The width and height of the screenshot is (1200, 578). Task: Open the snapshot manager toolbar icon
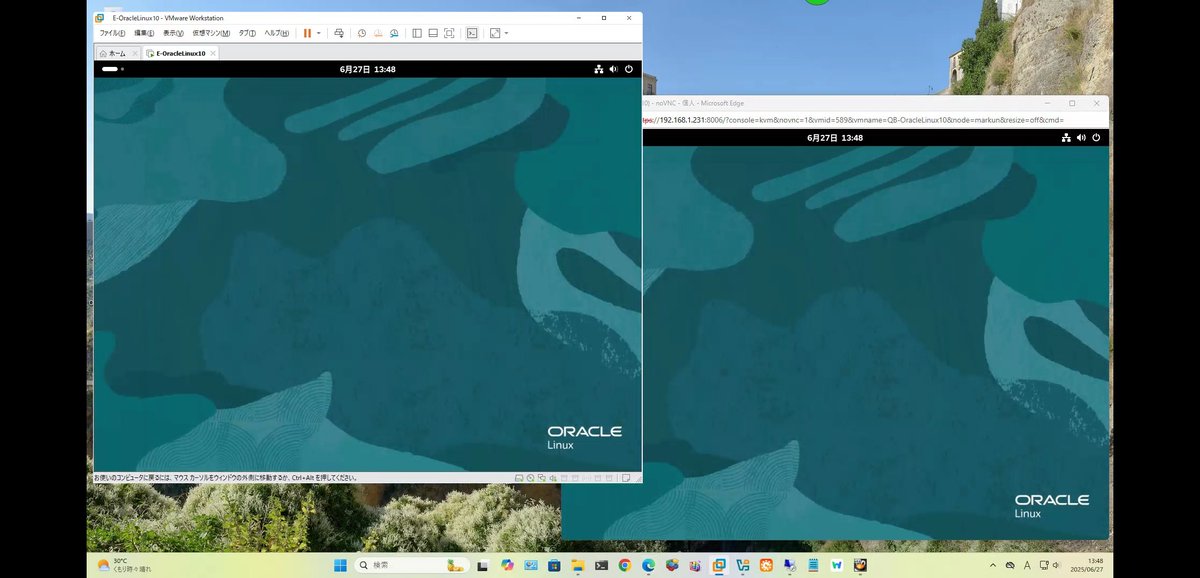tap(394, 33)
